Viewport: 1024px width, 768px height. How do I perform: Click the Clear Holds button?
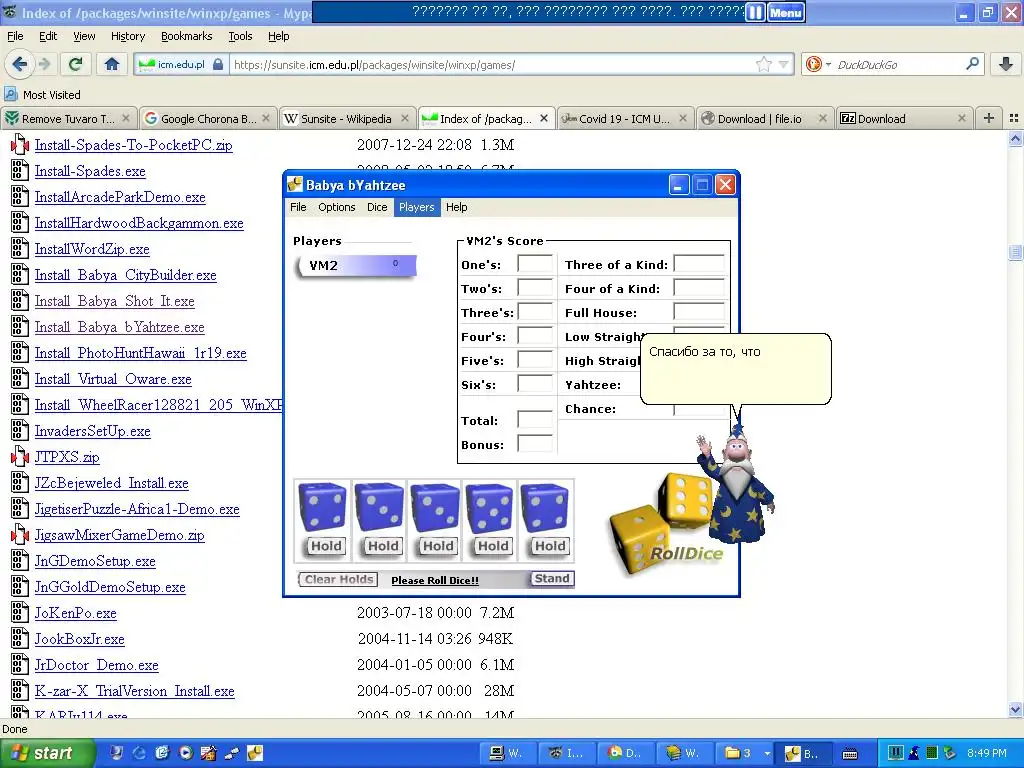tap(338, 579)
